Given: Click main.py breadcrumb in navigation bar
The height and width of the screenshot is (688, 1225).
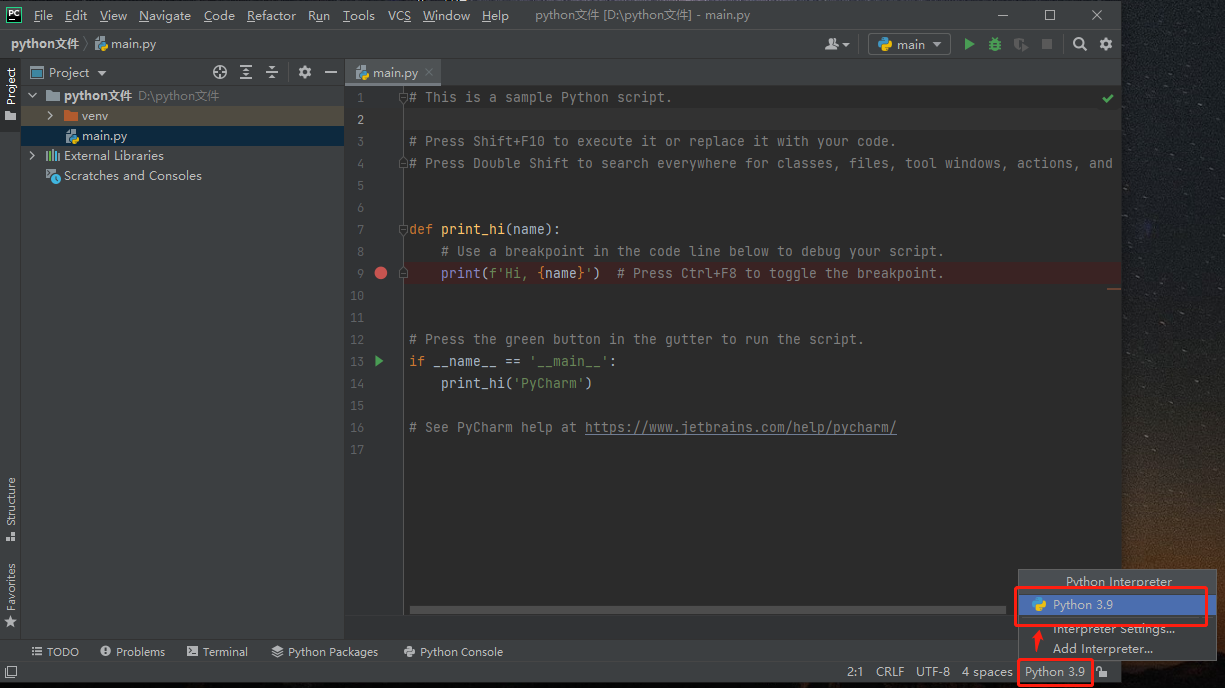Looking at the screenshot, I should [125, 44].
